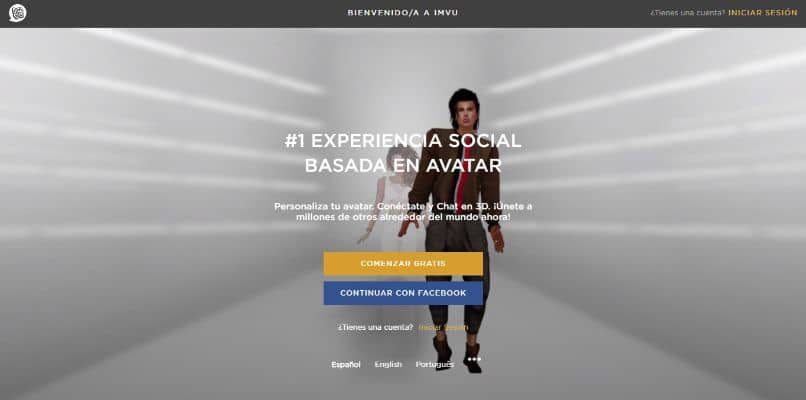This screenshot has width=806, height=400.
Task: Choose CONTINUAR CON FACEBOOK
Action: [x=403, y=293]
